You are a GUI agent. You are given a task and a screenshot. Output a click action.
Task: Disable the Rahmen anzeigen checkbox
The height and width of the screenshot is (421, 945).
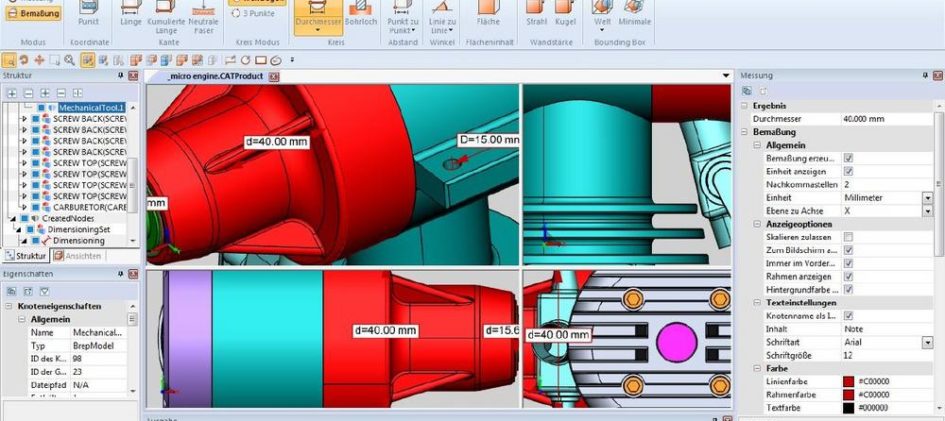point(848,276)
